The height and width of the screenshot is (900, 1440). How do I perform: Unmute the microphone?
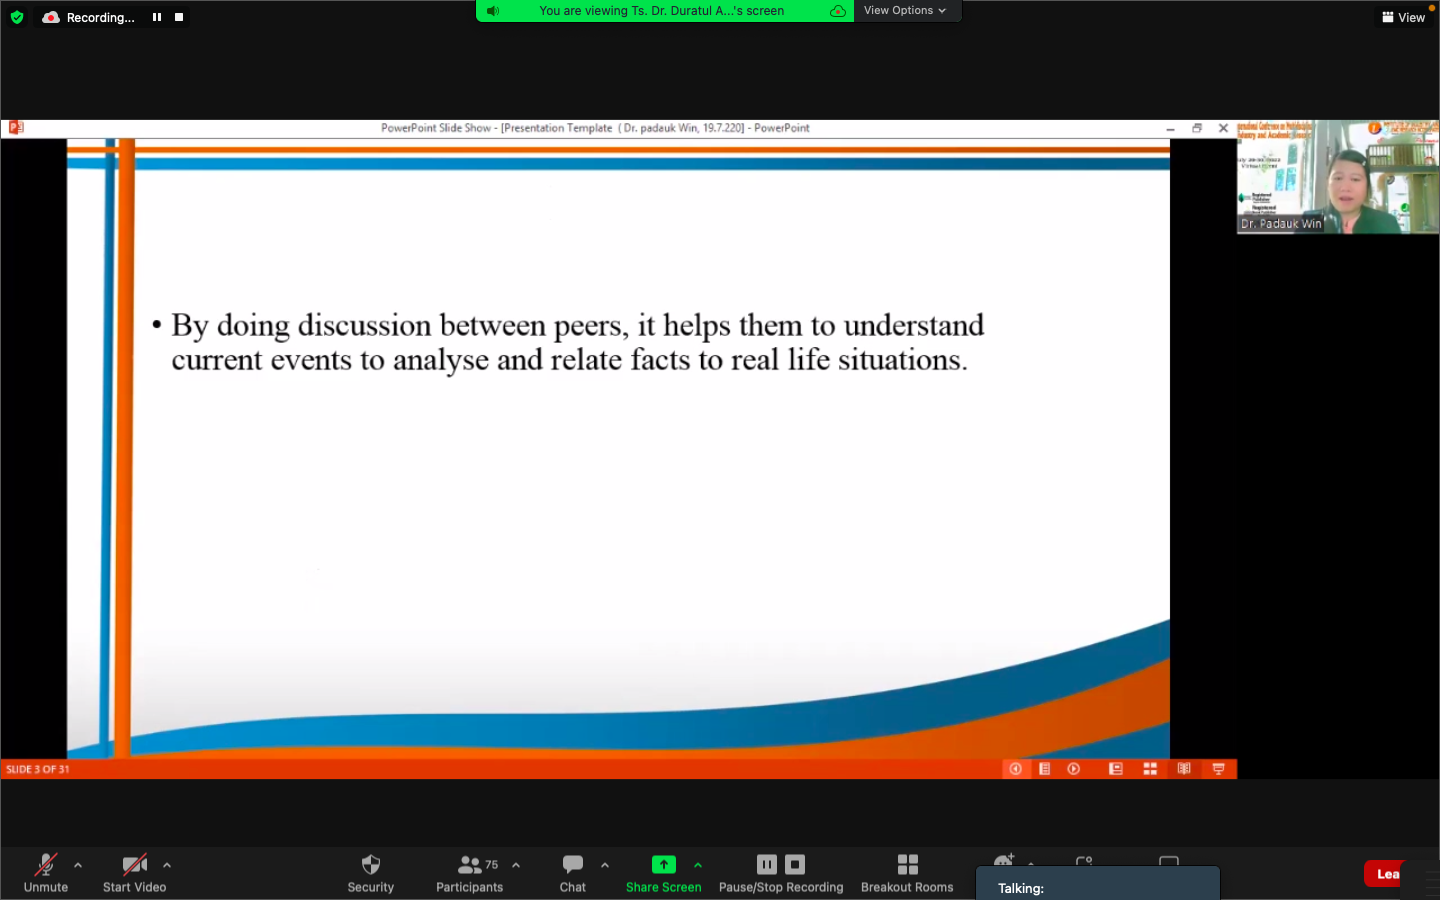coord(46,865)
